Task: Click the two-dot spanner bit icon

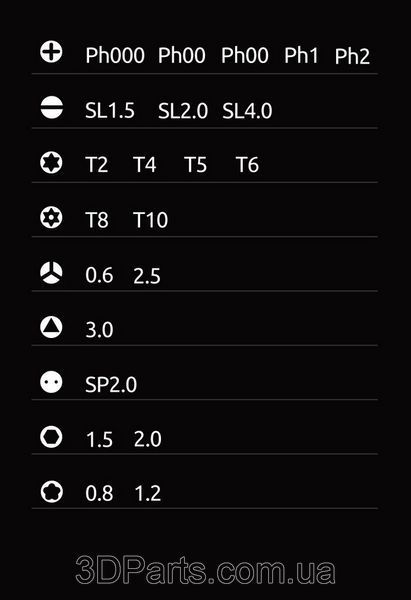Action: pyautogui.click(x=51, y=382)
